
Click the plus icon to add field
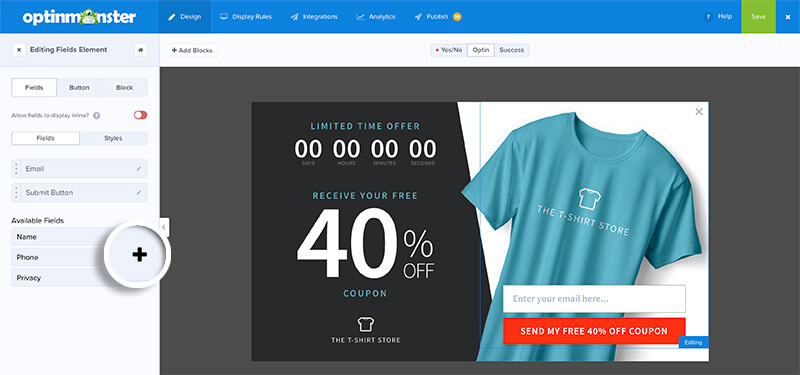click(x=139, y=255)
